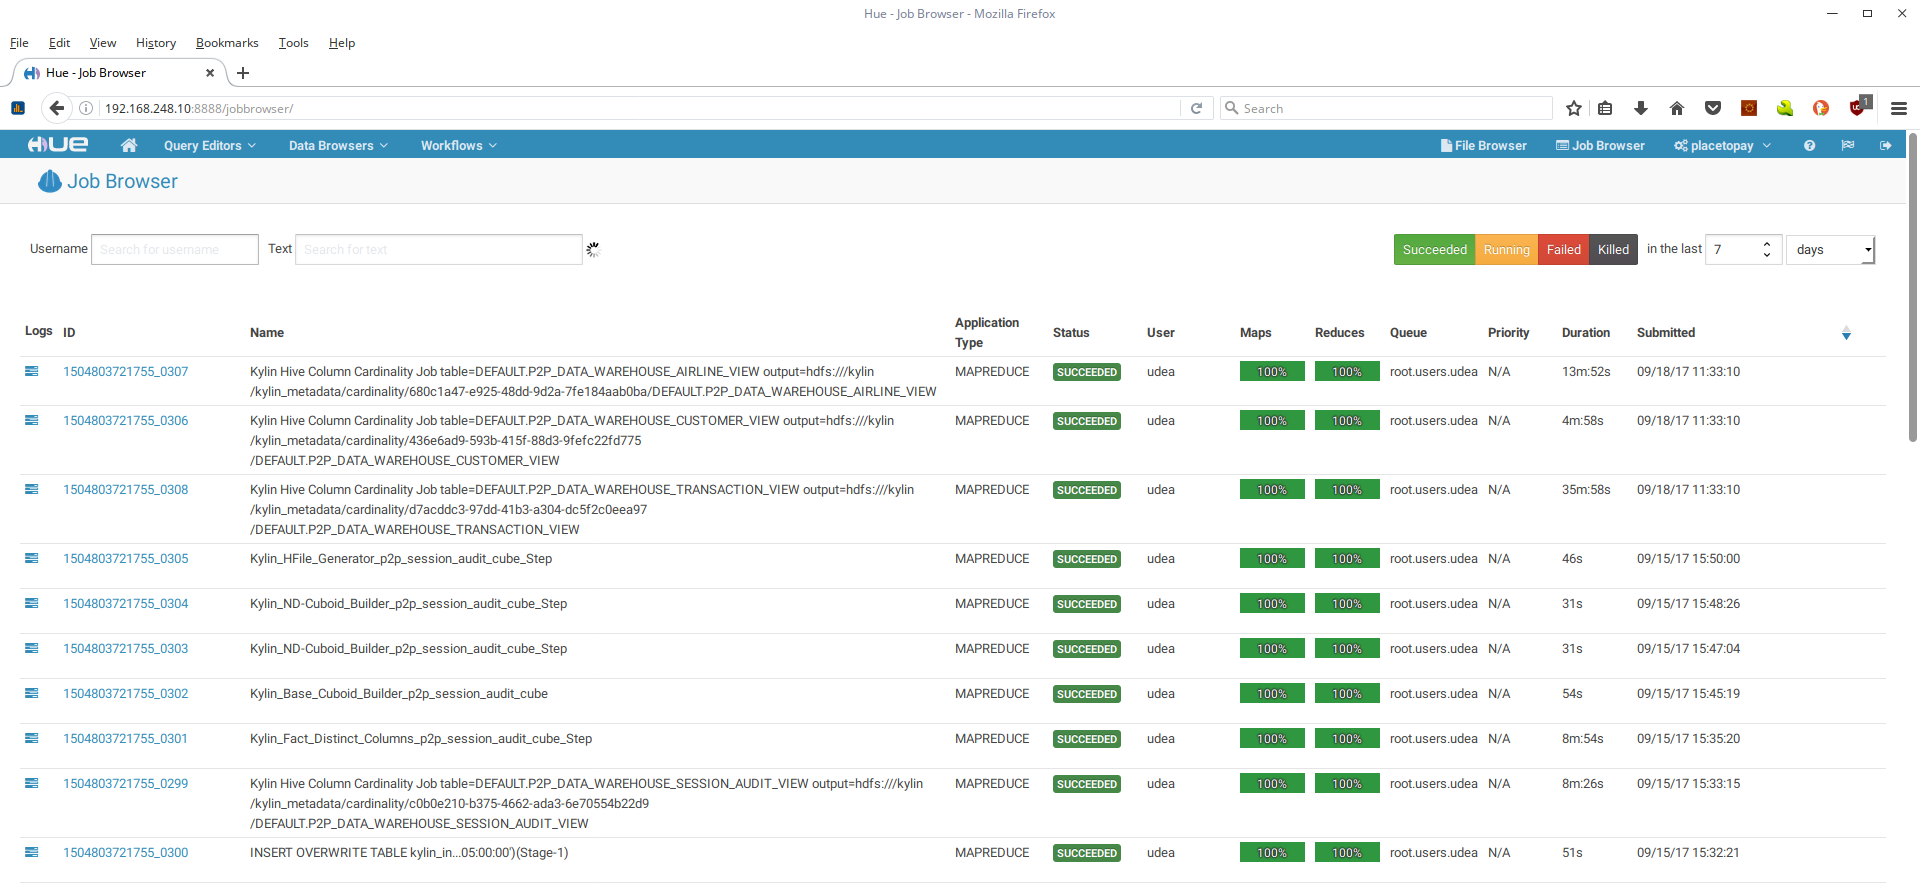Bookmark this page with the star icon

point(1574,108)
